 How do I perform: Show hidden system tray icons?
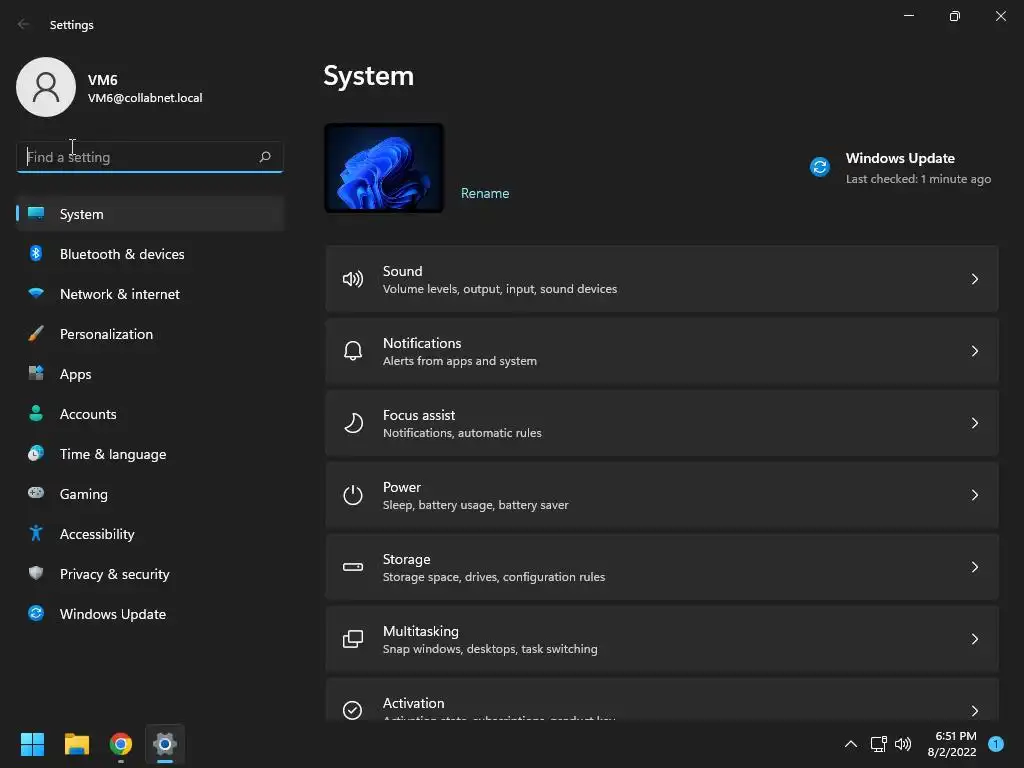851,744
